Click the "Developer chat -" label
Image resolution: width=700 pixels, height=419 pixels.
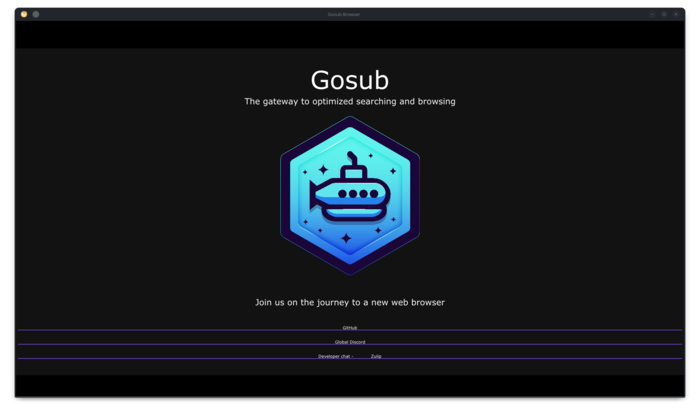tap(335, 356)
